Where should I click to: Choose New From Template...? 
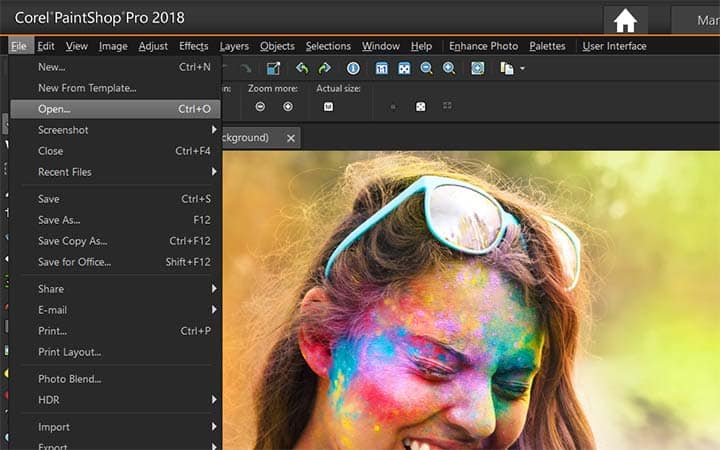(115, 88)
